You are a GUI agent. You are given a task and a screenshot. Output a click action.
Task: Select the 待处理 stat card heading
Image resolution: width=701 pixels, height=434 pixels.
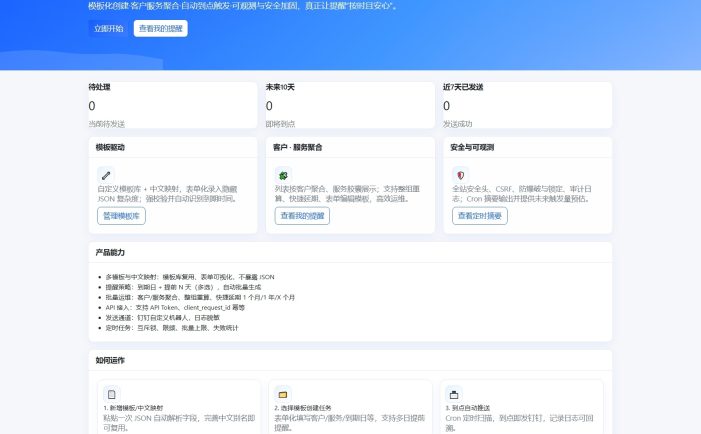coord(99,87)
